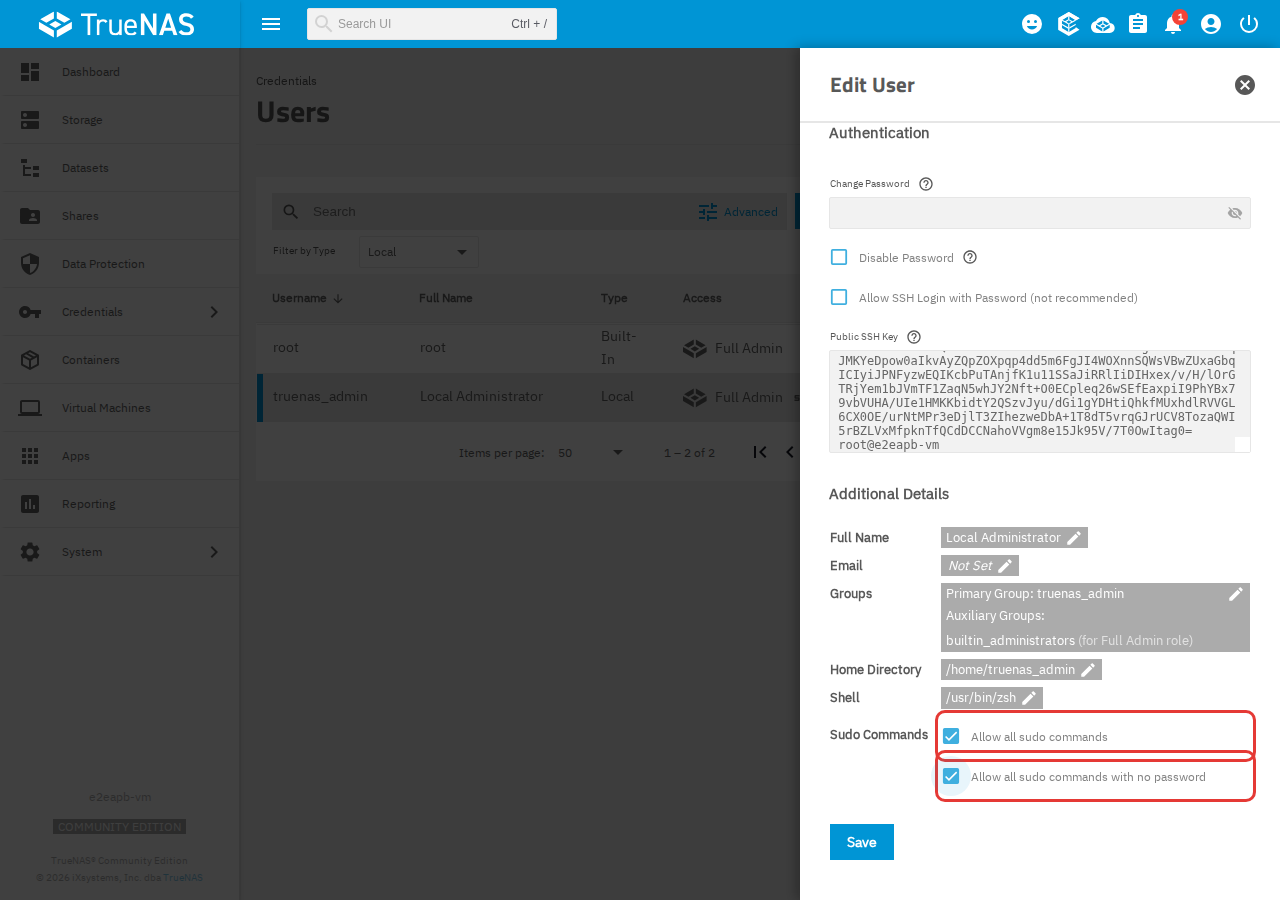Click the feedback smiley face icon
Screen dimensions: 1280x900
point(1032,24)
